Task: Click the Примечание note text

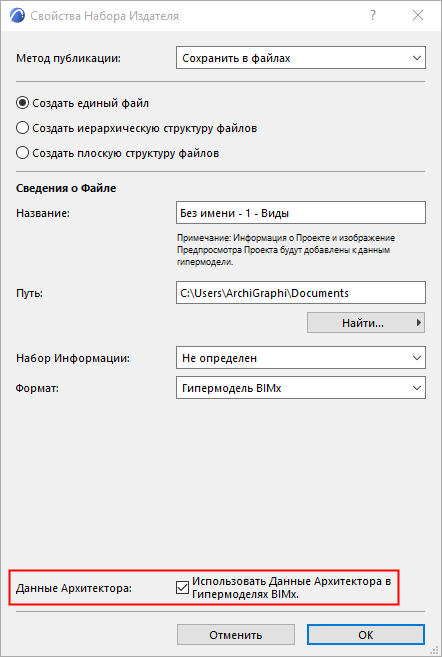Action: click(286, 250)
